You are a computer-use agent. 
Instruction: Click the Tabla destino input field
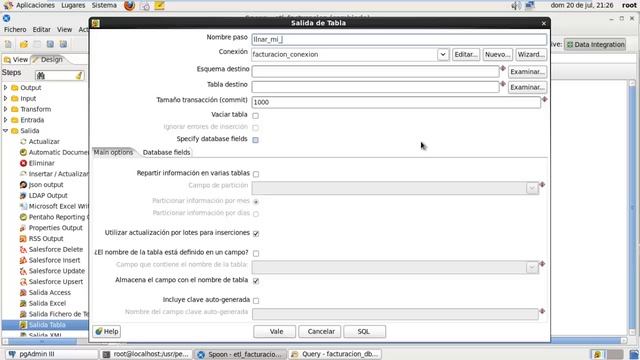[376, 87]
